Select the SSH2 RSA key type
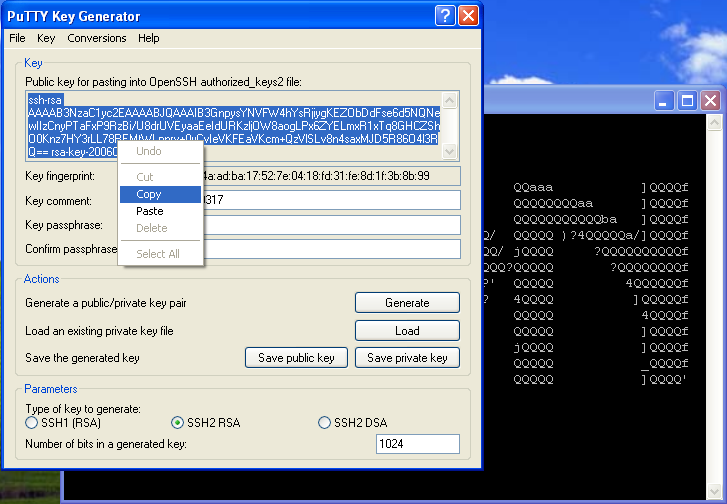This screenshot has height=504, width=727. tap(177, 422)
